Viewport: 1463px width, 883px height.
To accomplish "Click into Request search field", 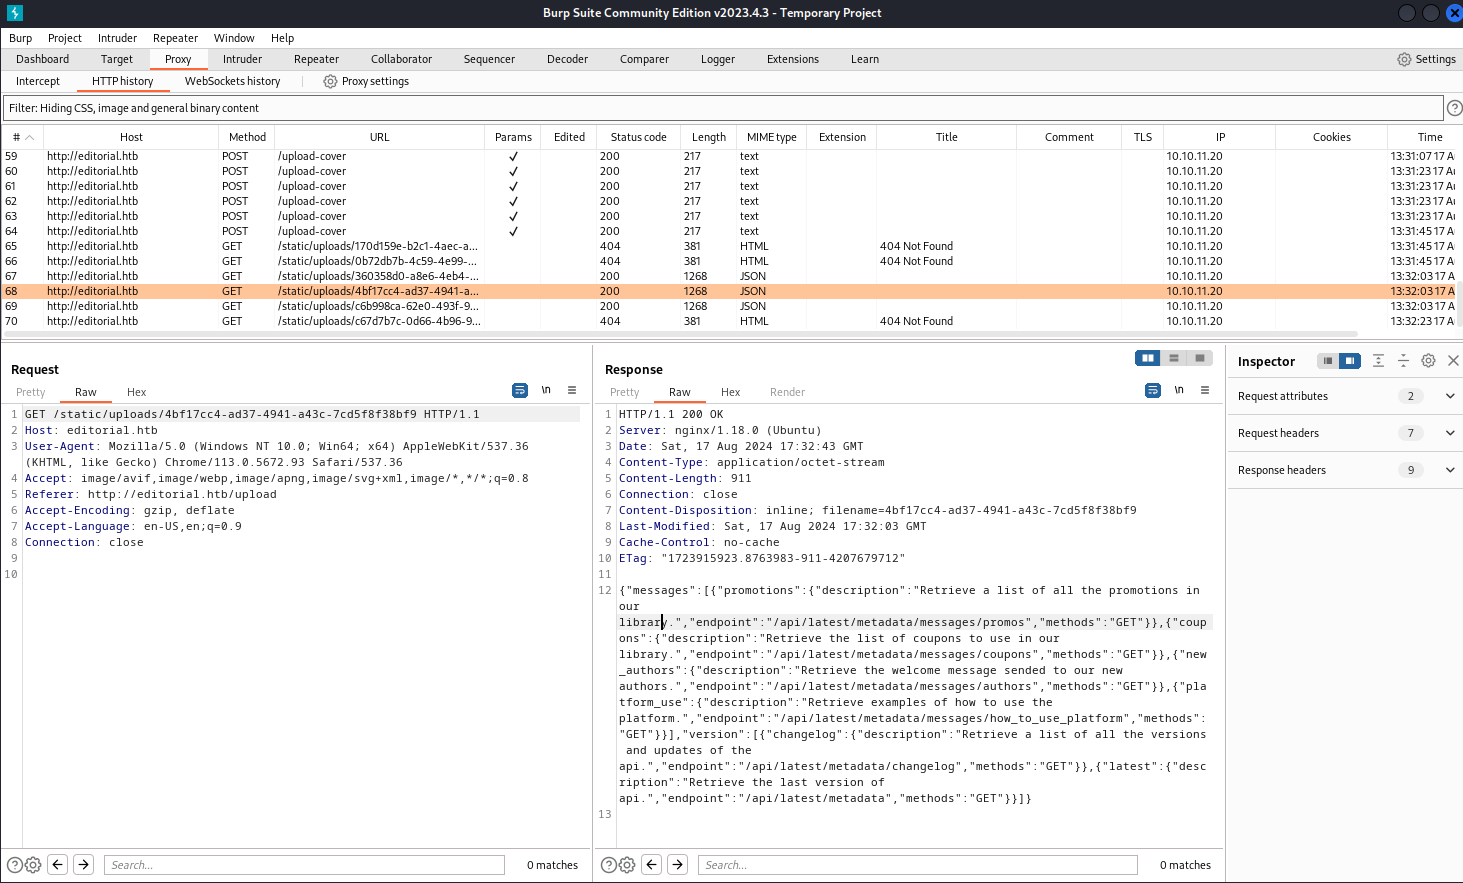I will (304, 865).
